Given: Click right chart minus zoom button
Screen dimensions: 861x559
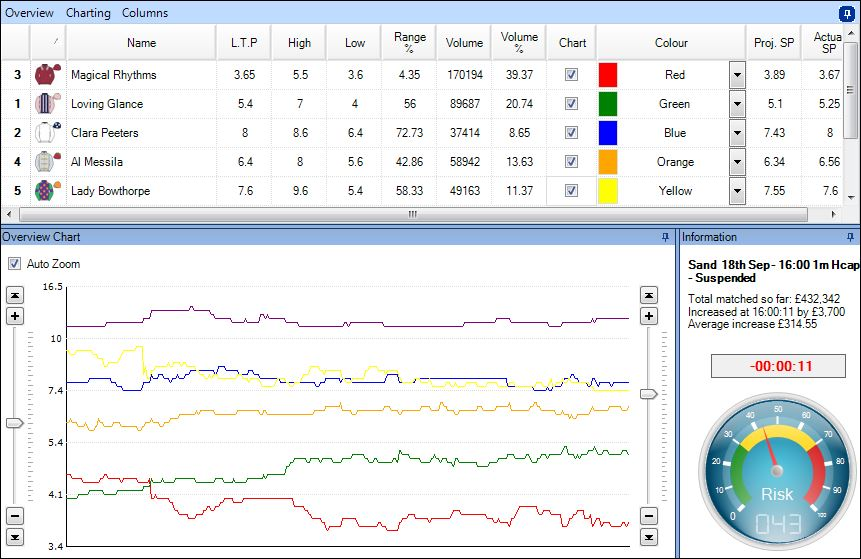Looking at the screenshot, I should pos(649,516).
